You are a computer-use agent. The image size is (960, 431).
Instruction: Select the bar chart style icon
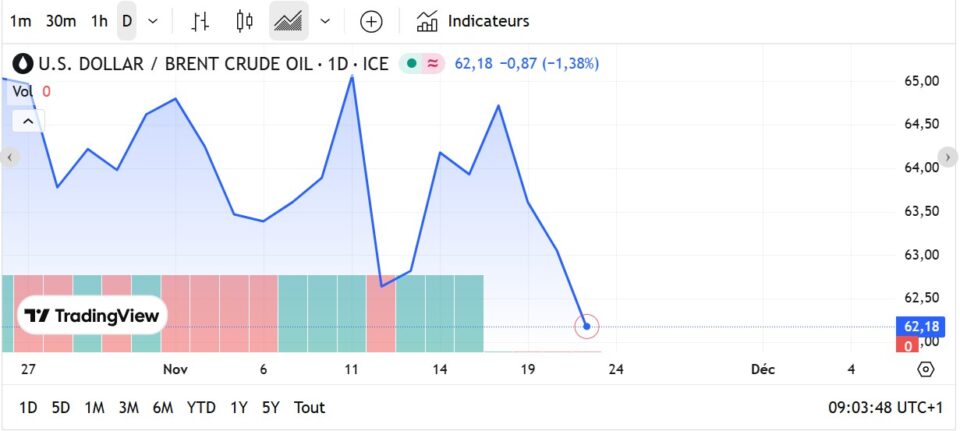[200, 21]
